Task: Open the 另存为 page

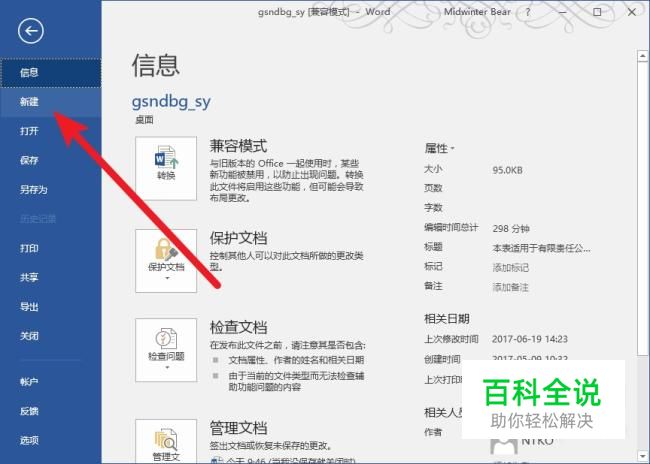Action: click(51, 190)
